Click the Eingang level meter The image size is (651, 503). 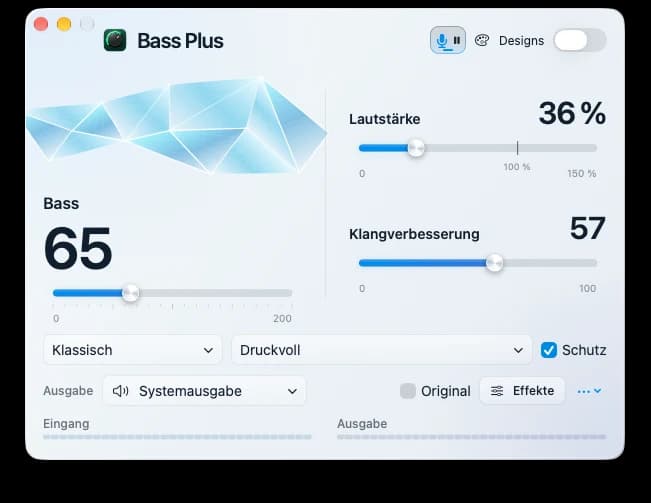point(177,437)
